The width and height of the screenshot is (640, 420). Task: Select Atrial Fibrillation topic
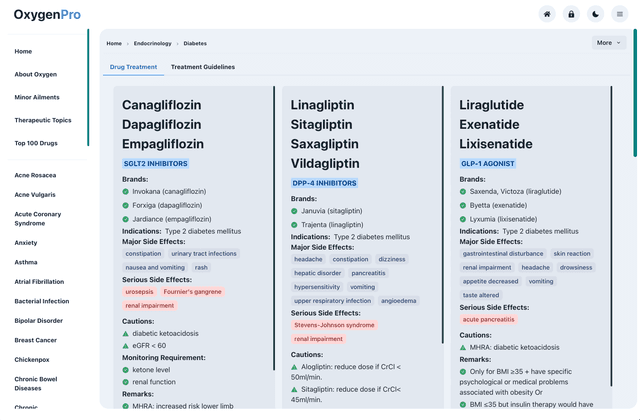click(x=39, y=282)
